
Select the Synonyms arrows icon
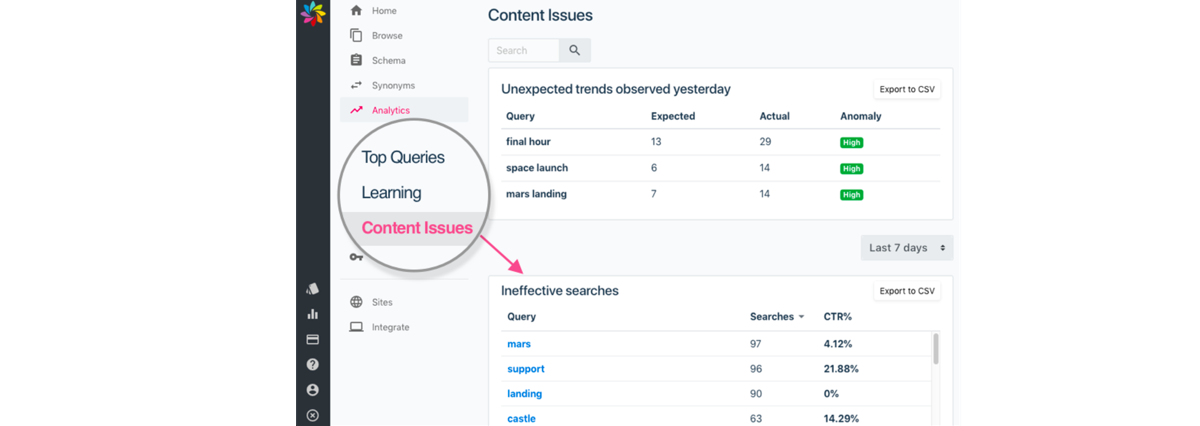coord(356,85)
